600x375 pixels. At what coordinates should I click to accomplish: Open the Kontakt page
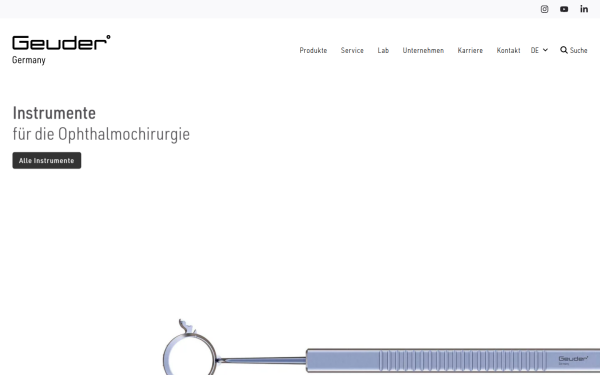click(x=508, y=50)
